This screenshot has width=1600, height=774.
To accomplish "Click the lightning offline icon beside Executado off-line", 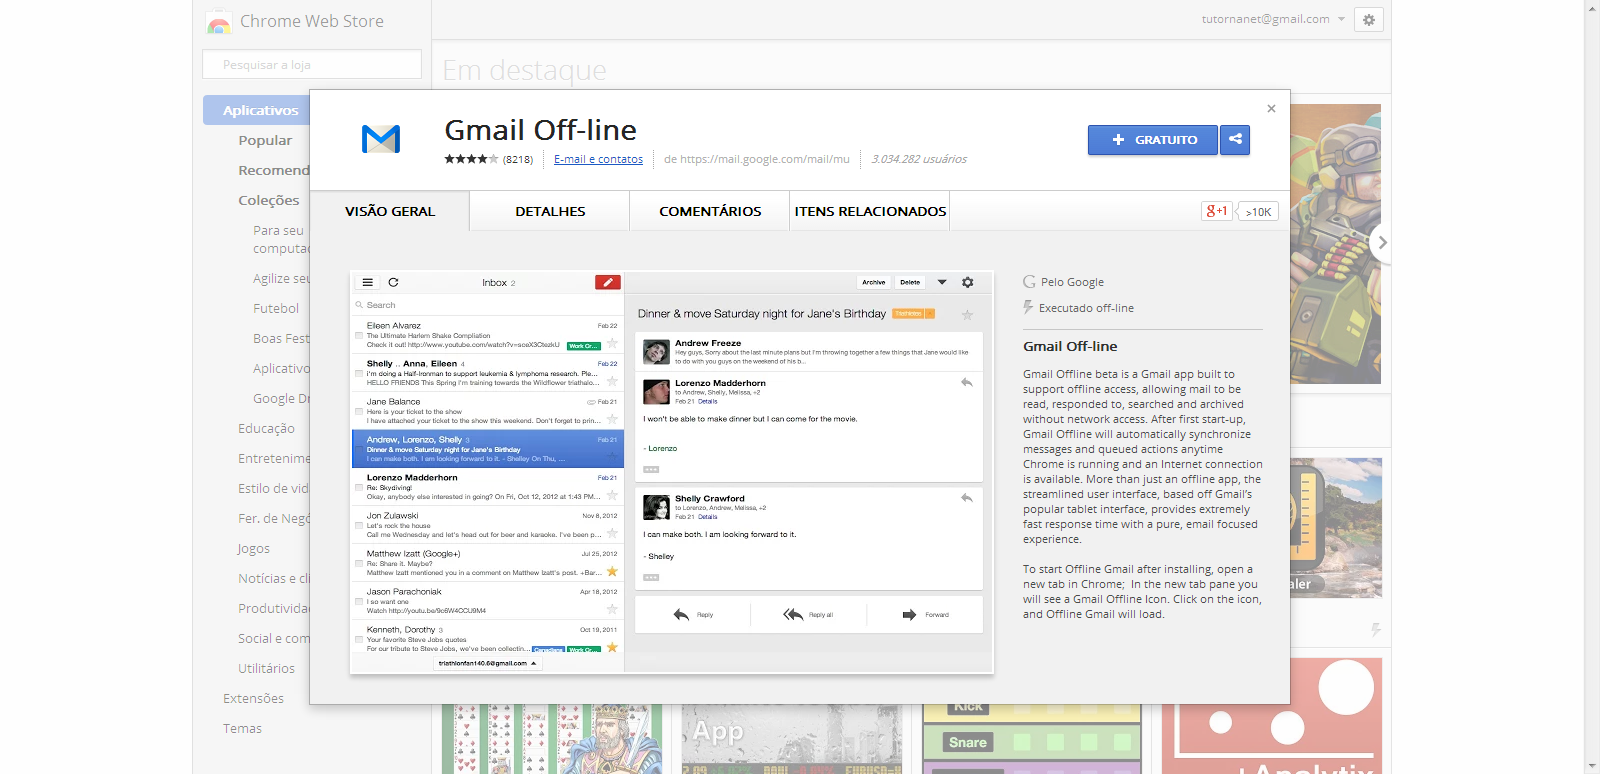I will pos(1028,308).
